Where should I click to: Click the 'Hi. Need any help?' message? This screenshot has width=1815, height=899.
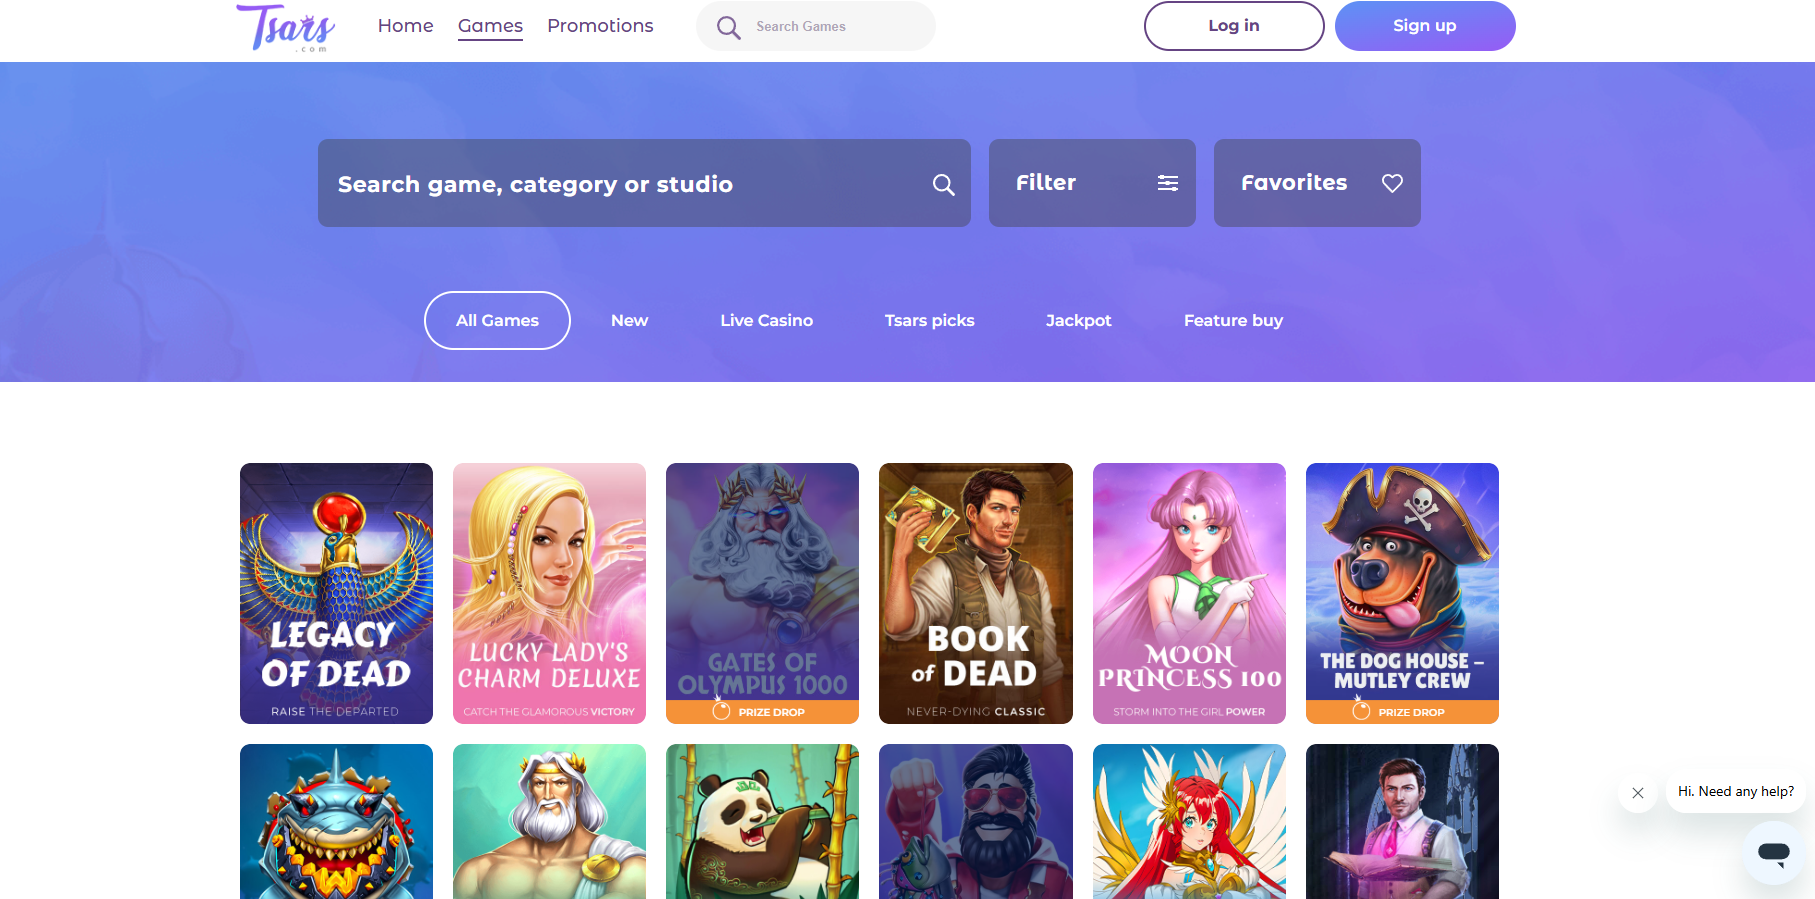(x=1736, y=792)
